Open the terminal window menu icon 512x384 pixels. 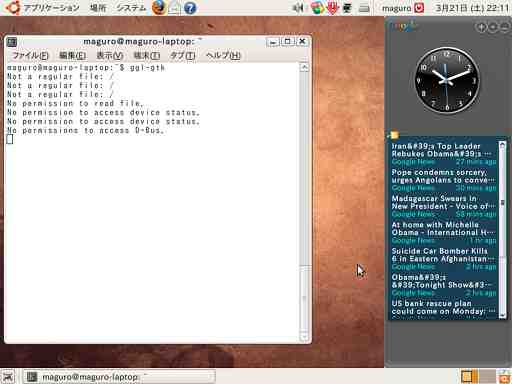pos(12,42)
